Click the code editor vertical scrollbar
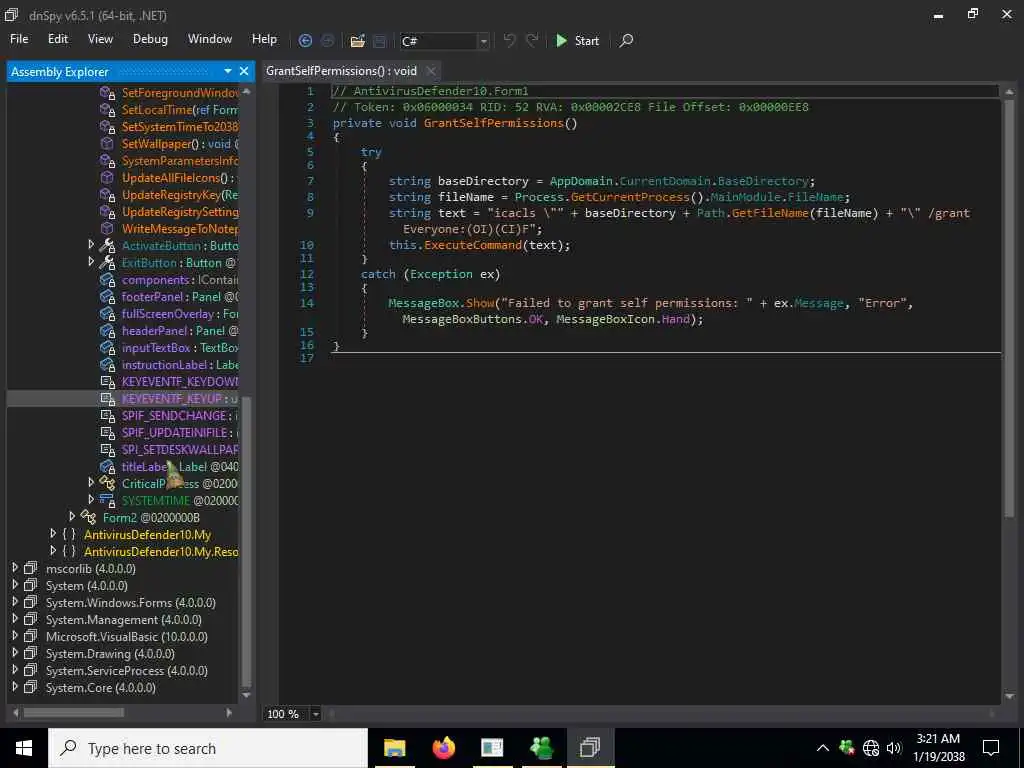Viewport: 1024px width, 768px height. tap(1010, 310)
